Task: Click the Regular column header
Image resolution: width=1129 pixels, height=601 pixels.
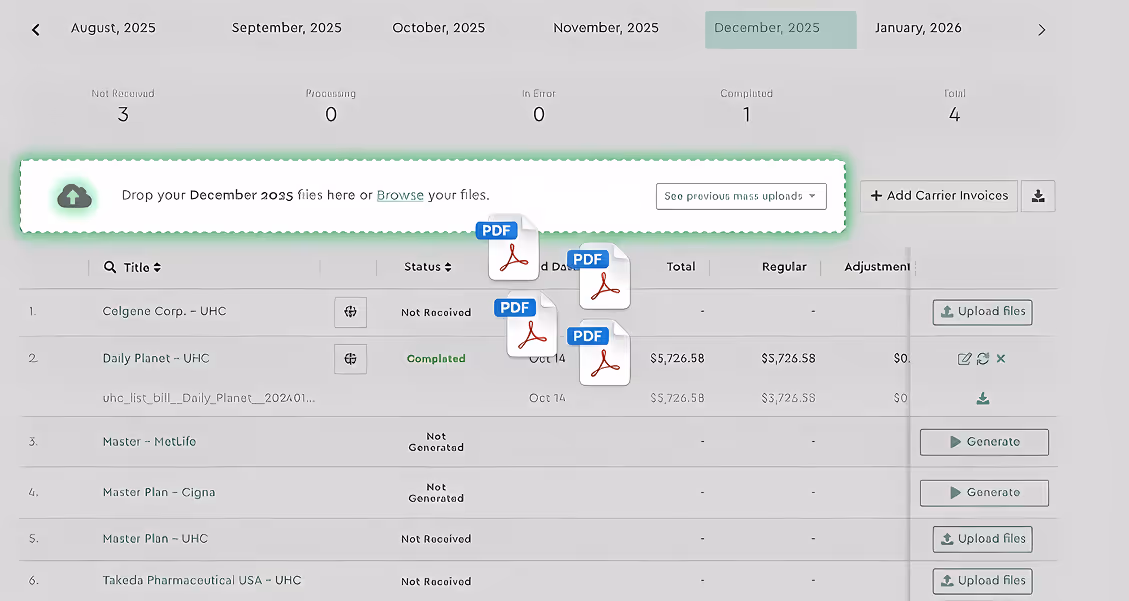Action: point(784,266)
